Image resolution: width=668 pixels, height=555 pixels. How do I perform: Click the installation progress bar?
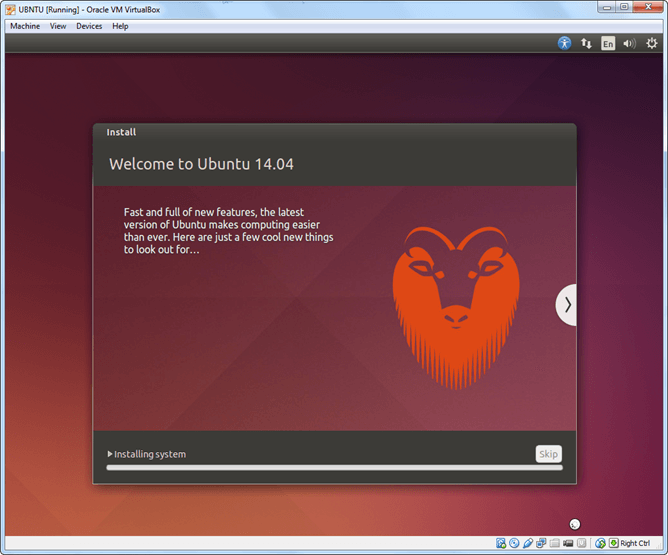(334, 467)
